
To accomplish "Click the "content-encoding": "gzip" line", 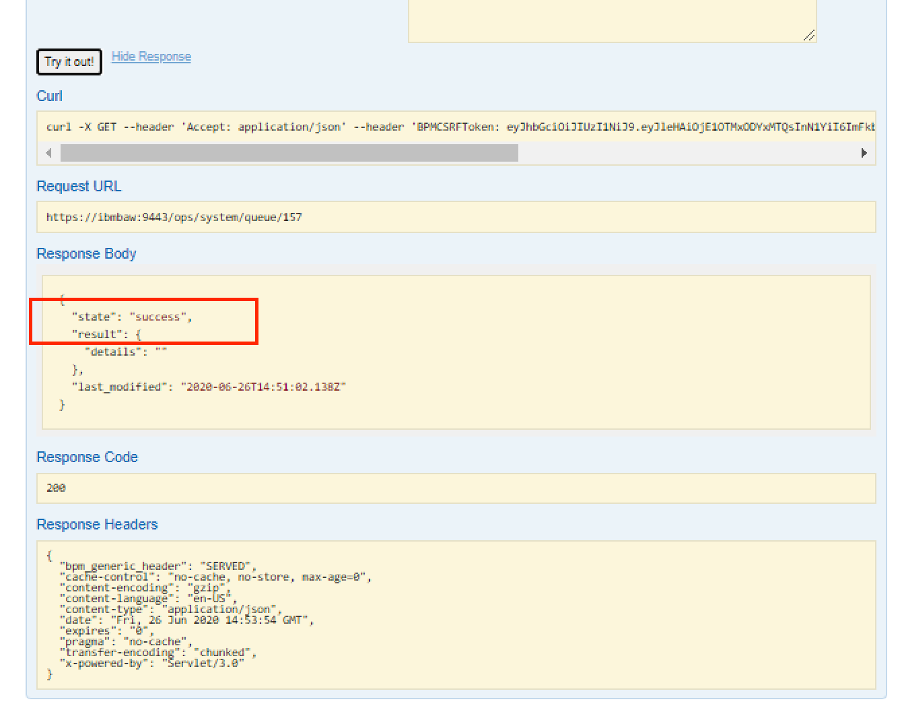I will coord(145,588).
